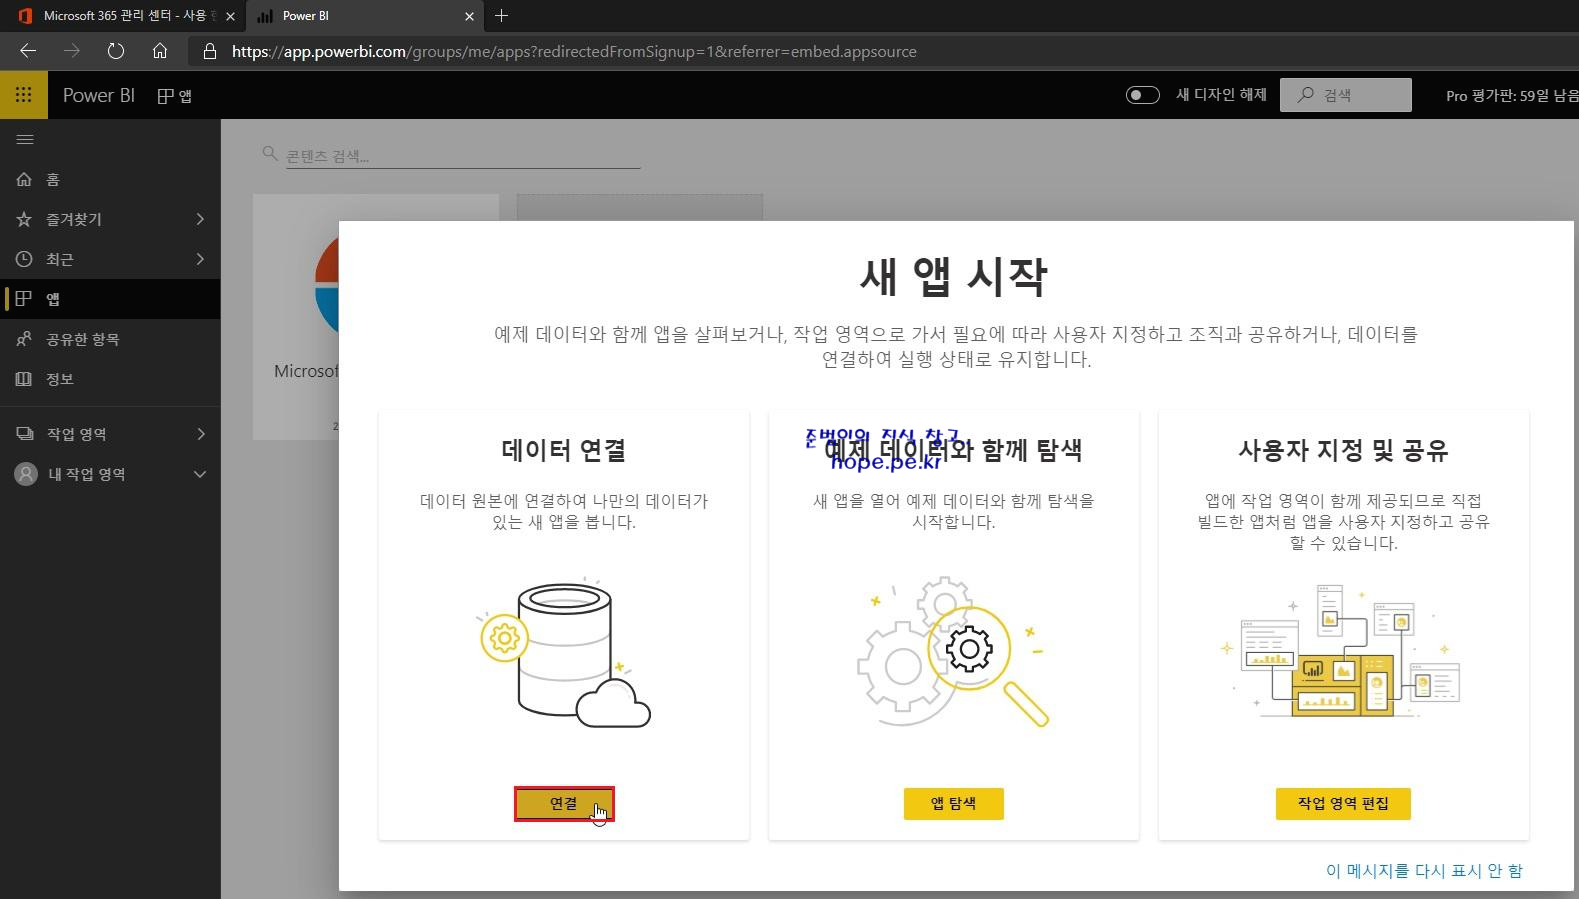Go back in browser history
This screenshot has height=899, width=1579.
click(x=28, y=51)
